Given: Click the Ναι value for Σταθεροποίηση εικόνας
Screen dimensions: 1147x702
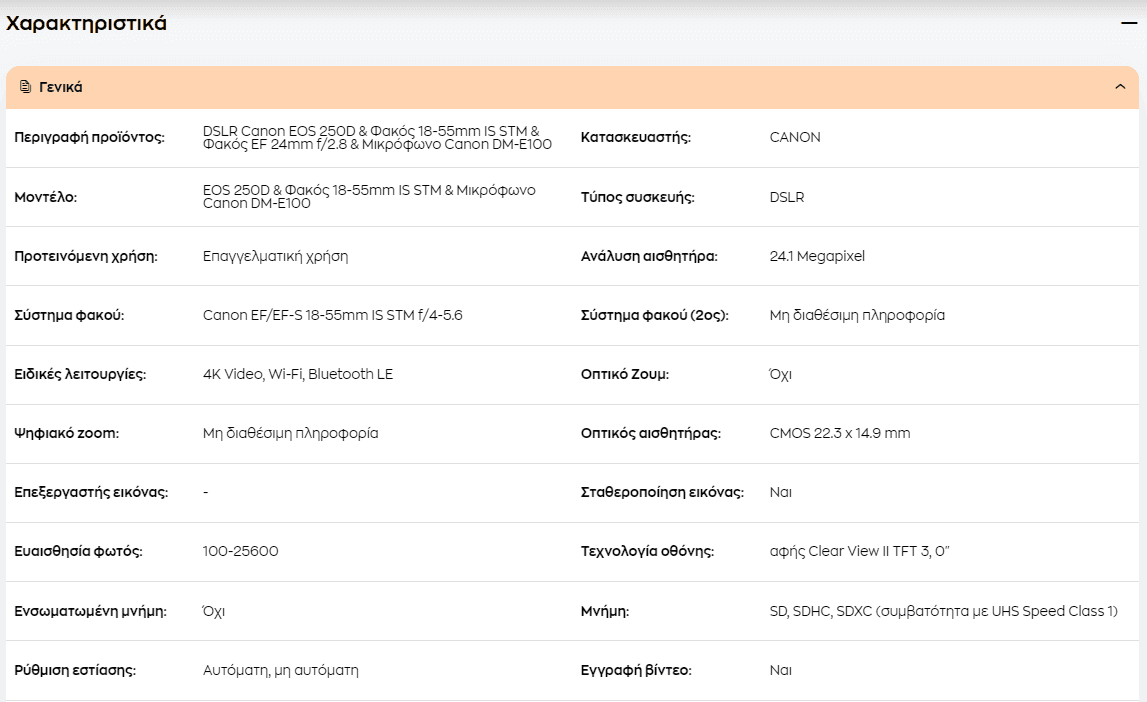Looking at the screenshot, I should [x=781, y=492].
